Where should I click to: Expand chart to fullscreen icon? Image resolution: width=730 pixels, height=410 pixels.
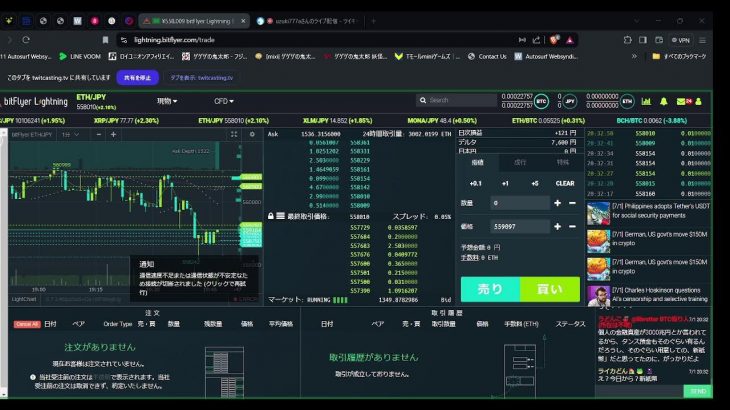(x=234, y=134)
